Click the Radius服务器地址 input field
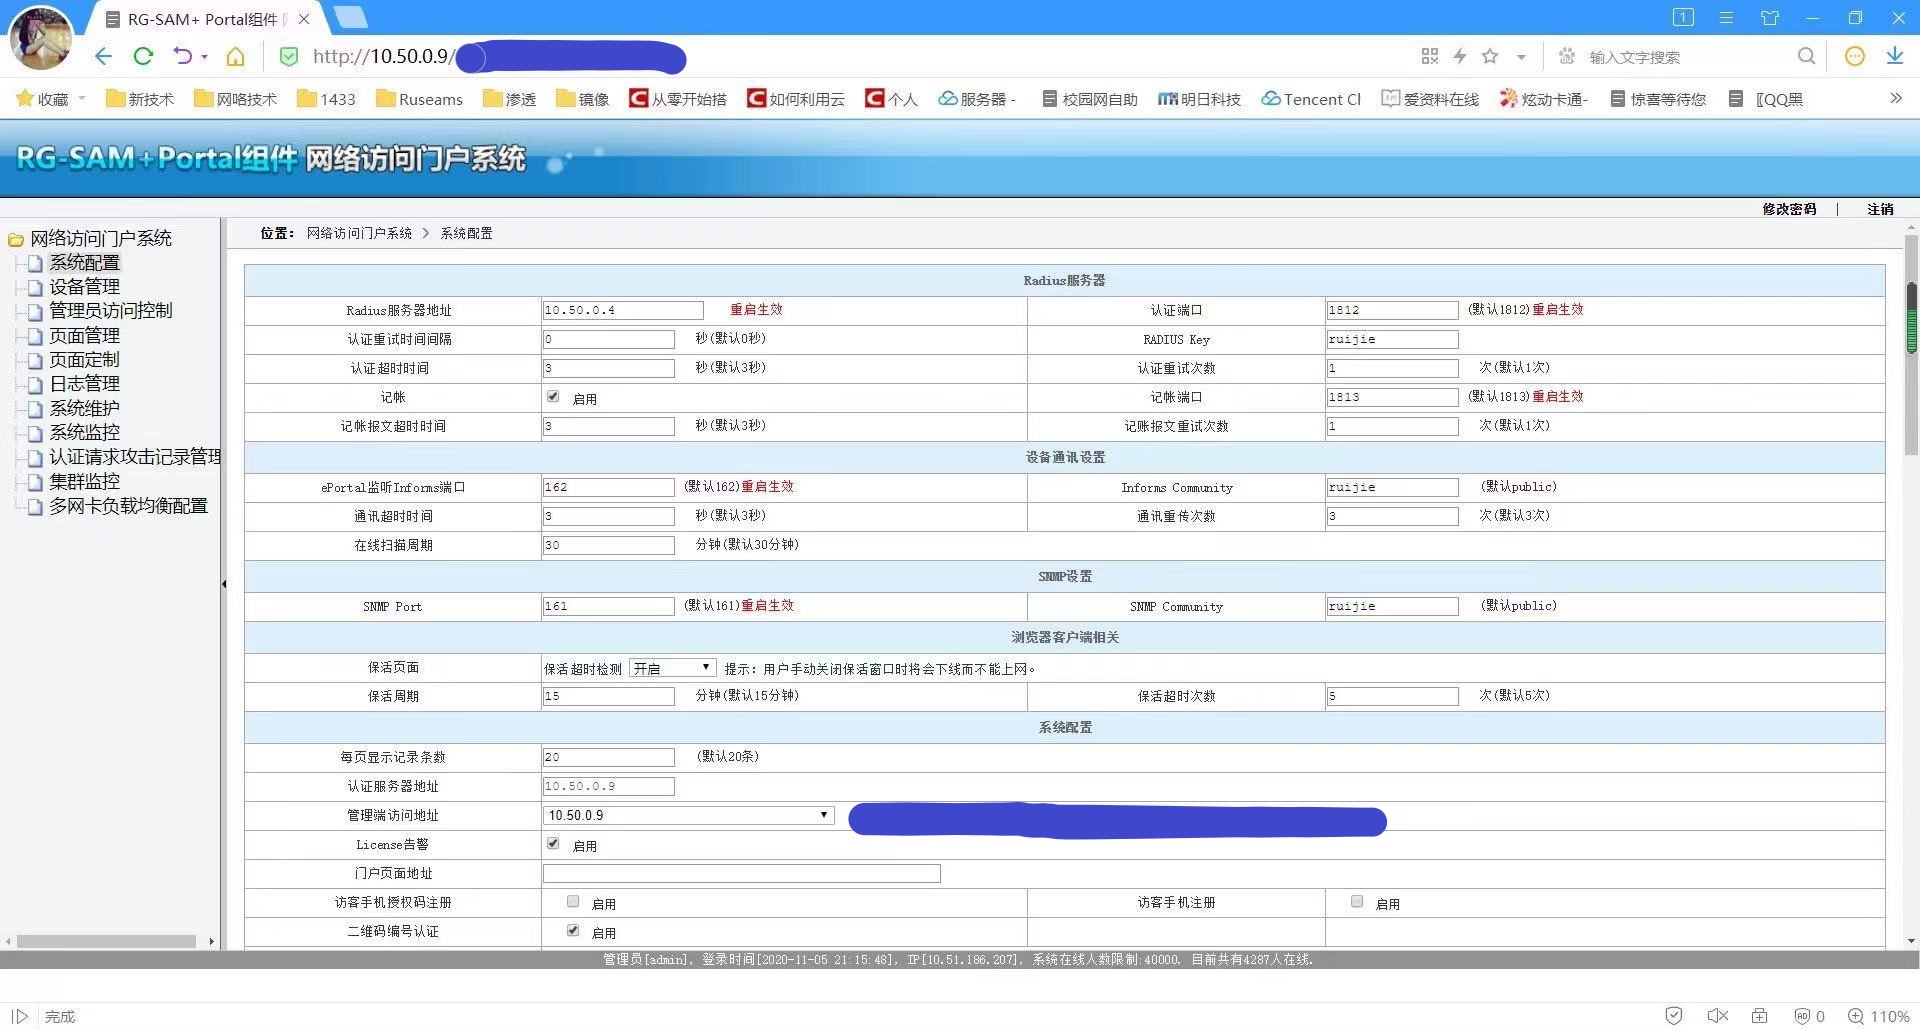 point(623,310)
